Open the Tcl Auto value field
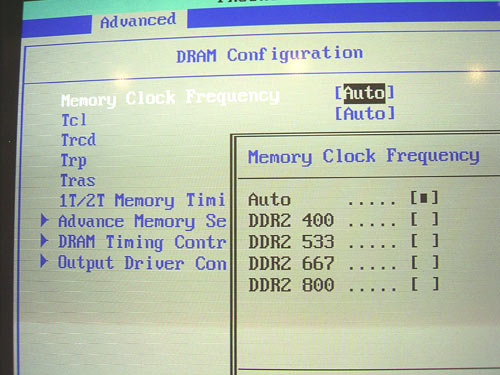 pos(365,114)
